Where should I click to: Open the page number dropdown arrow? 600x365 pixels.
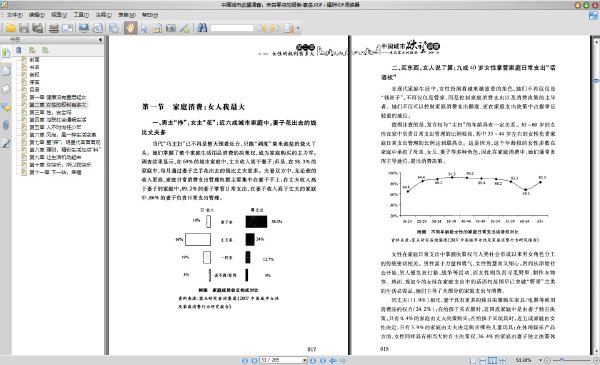(x=305, y=360)
